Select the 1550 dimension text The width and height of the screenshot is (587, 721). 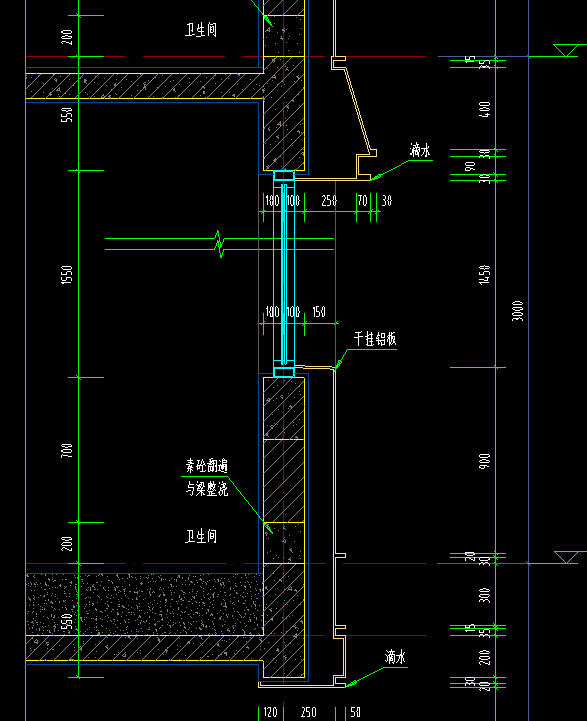pyautogui.click(x=67, y=275)
